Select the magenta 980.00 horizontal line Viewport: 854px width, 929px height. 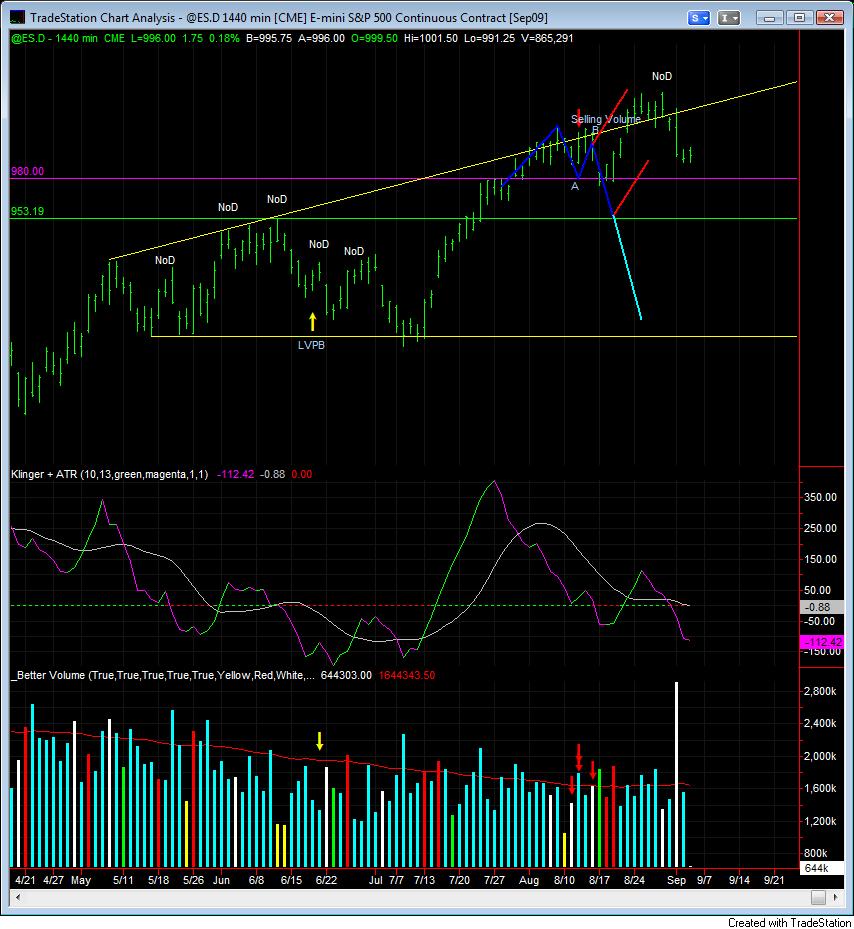tap(403, 178)
